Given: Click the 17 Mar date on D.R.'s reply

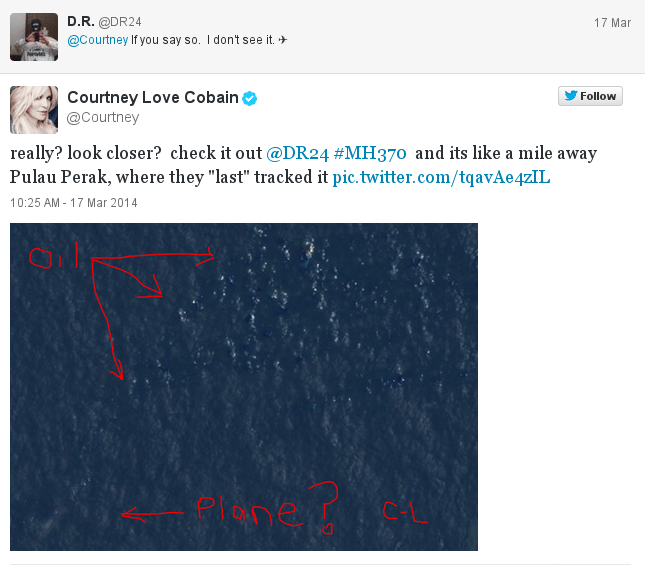Looking at the screenshot, I should click(610, 21).
